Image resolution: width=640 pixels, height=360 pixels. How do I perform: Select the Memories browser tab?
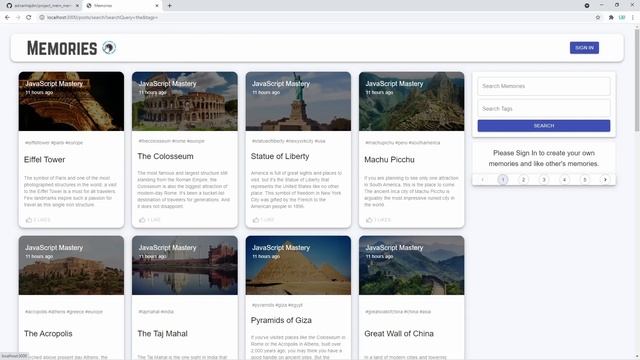[122, 6]
